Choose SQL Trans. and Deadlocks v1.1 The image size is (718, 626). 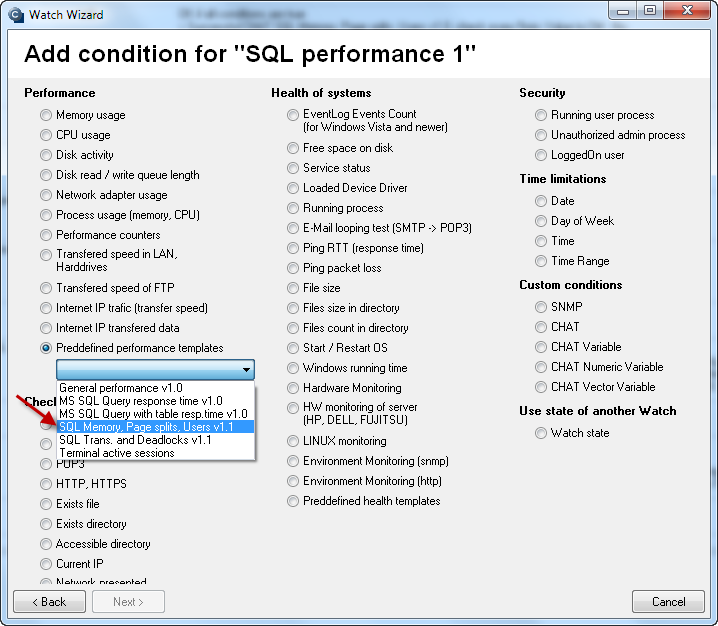click(156, 440)
